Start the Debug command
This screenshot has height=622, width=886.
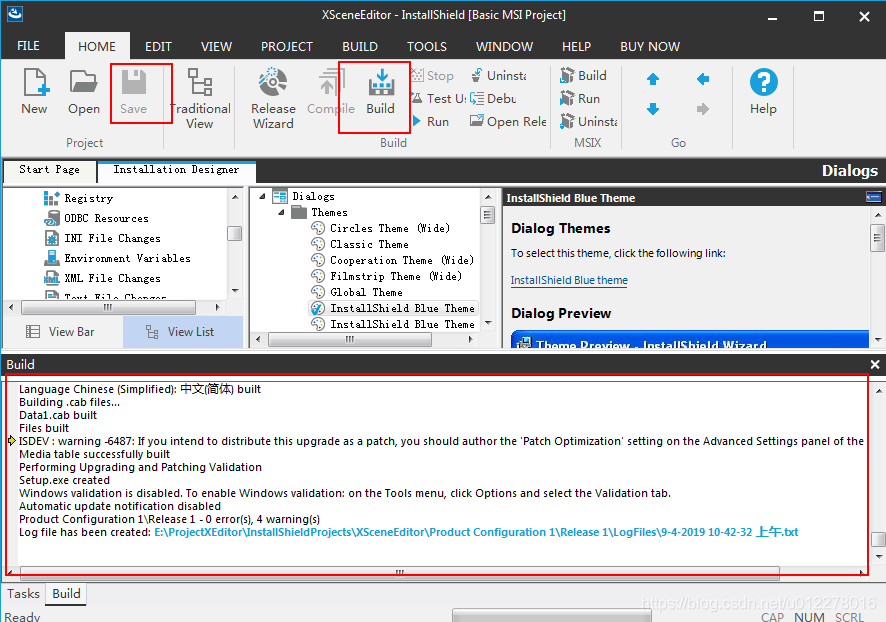[x=493, y=98]
